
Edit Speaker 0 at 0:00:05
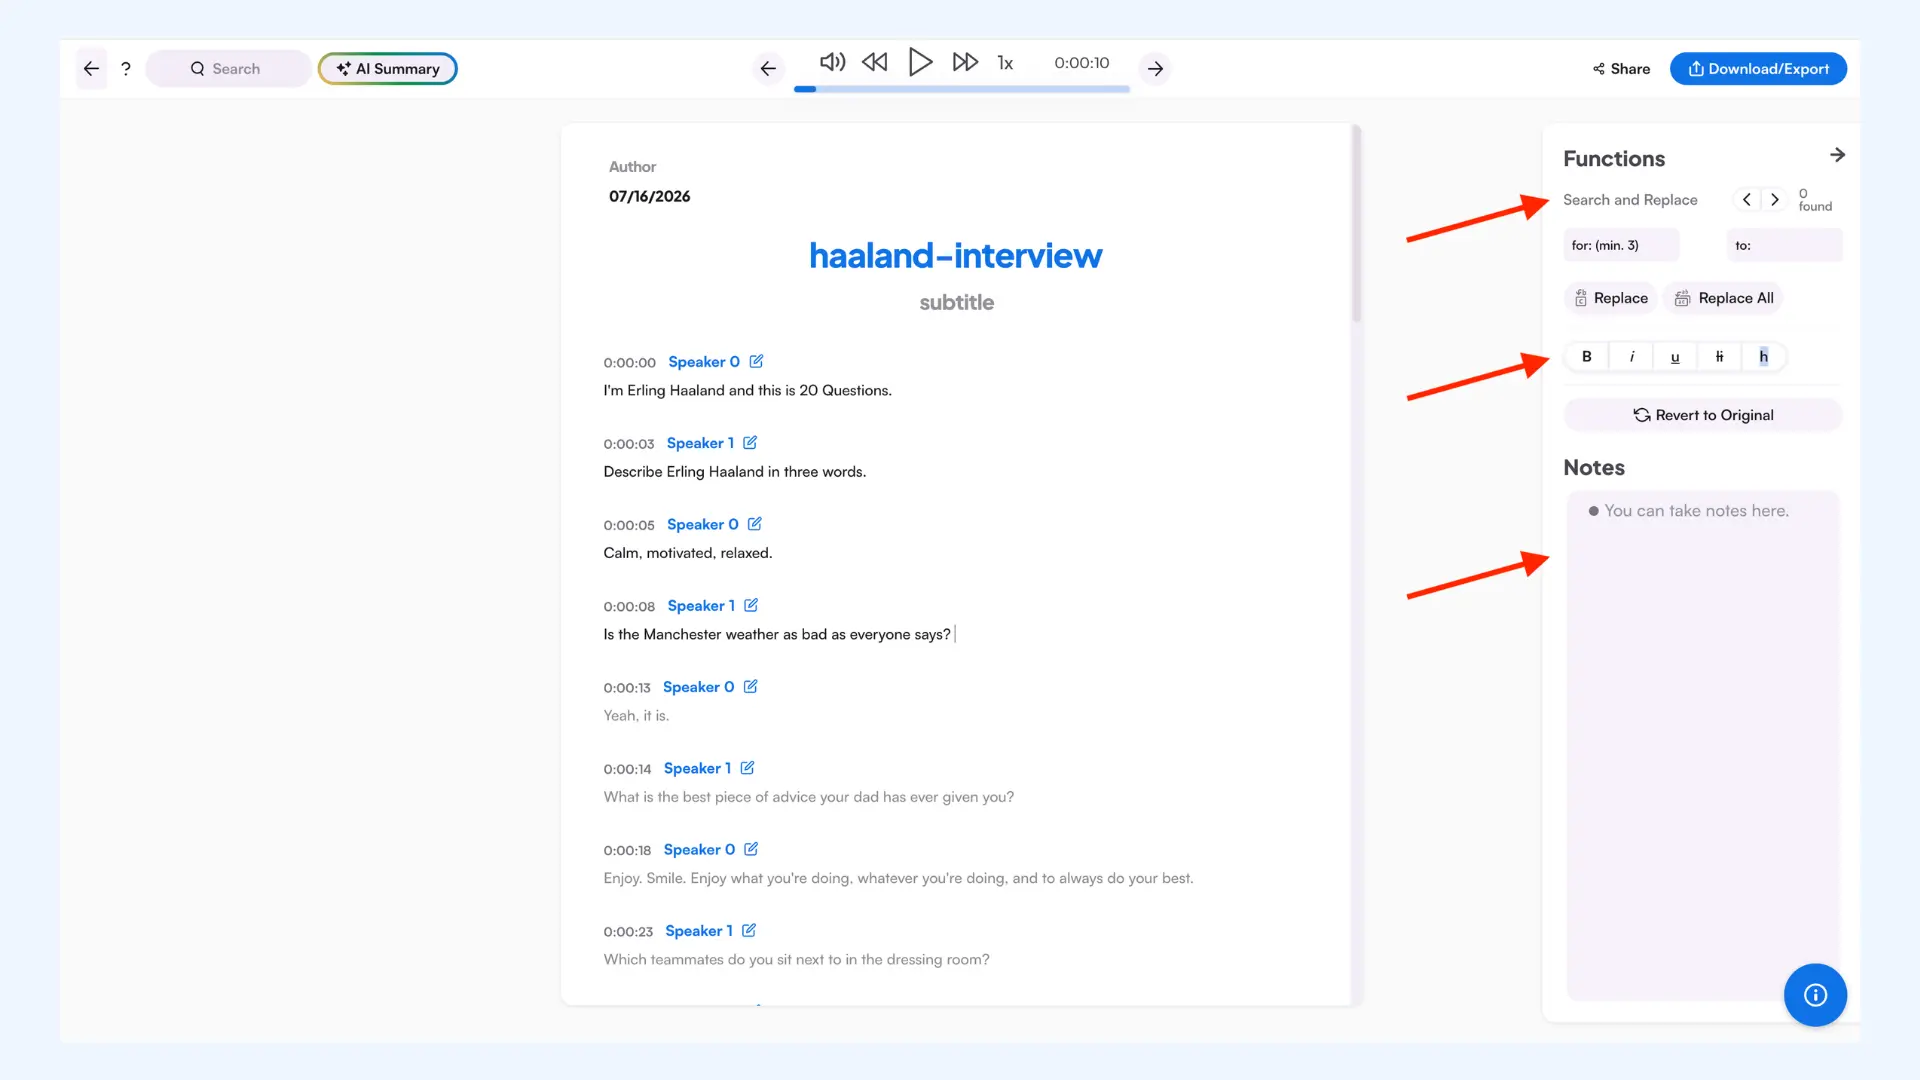pos(755,524)
